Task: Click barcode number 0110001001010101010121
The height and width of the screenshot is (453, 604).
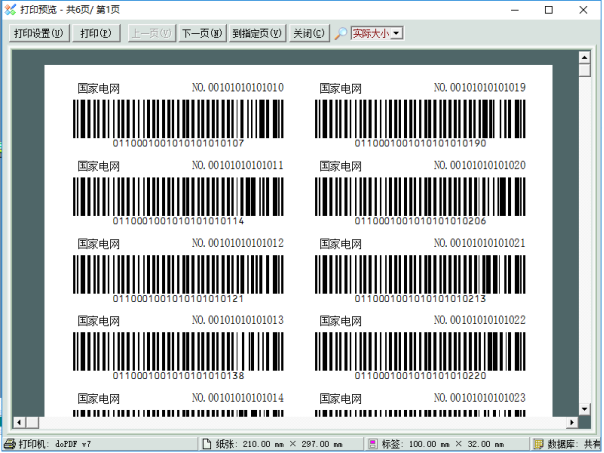Action: point(178,299)
